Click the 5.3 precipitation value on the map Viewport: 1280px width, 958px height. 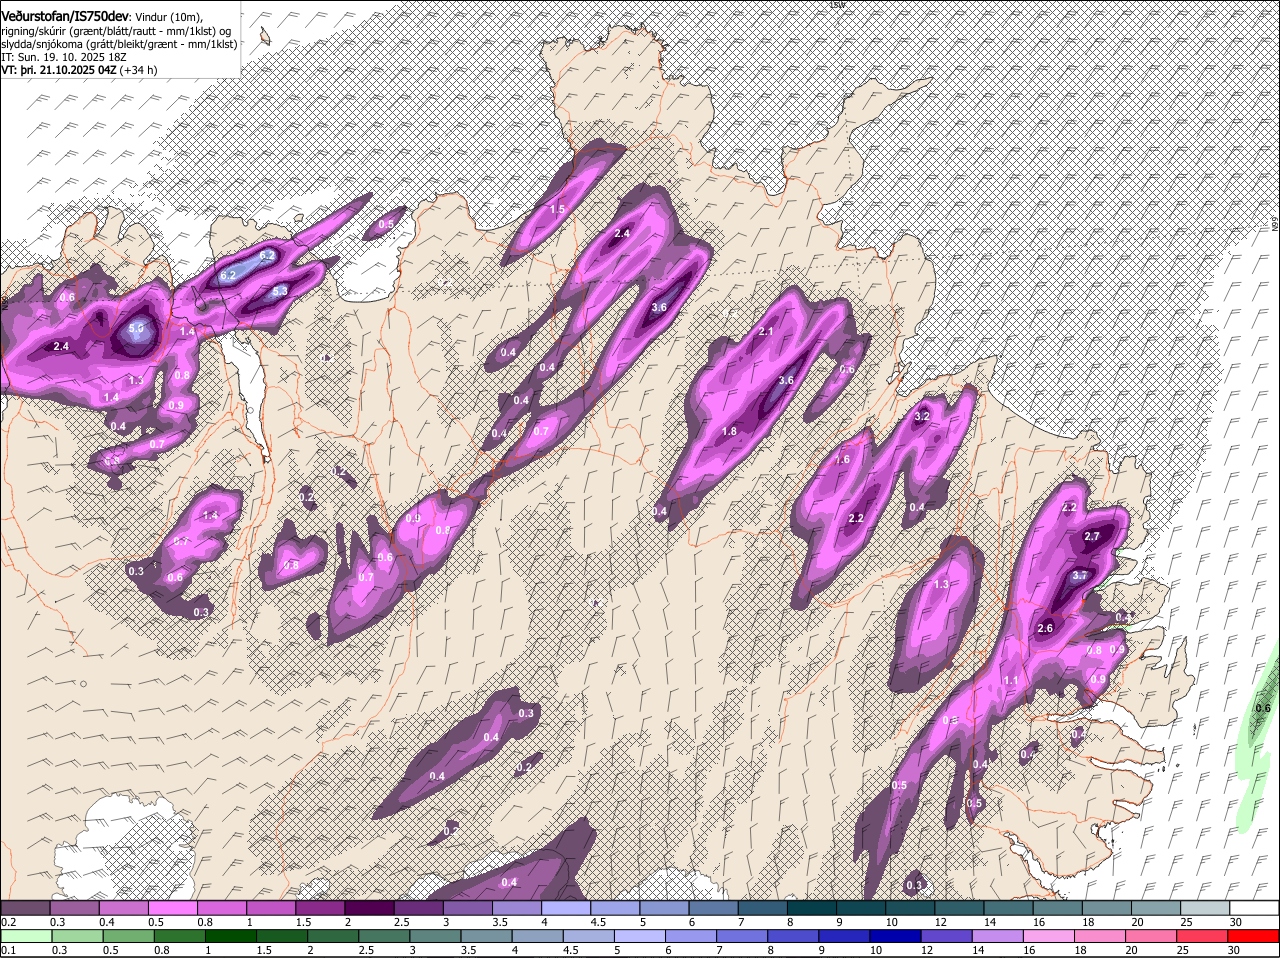[280, 291]
